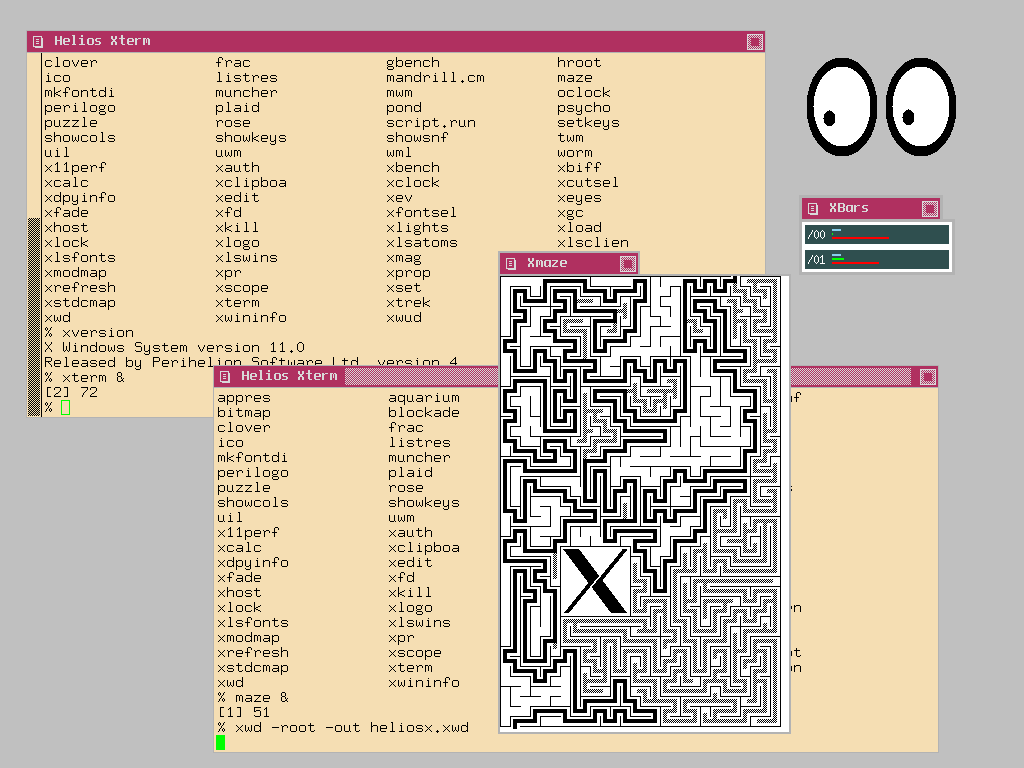Click 'showkeys' in the front Xterm
The image size is (1024, 768).
tap(423, 503)
